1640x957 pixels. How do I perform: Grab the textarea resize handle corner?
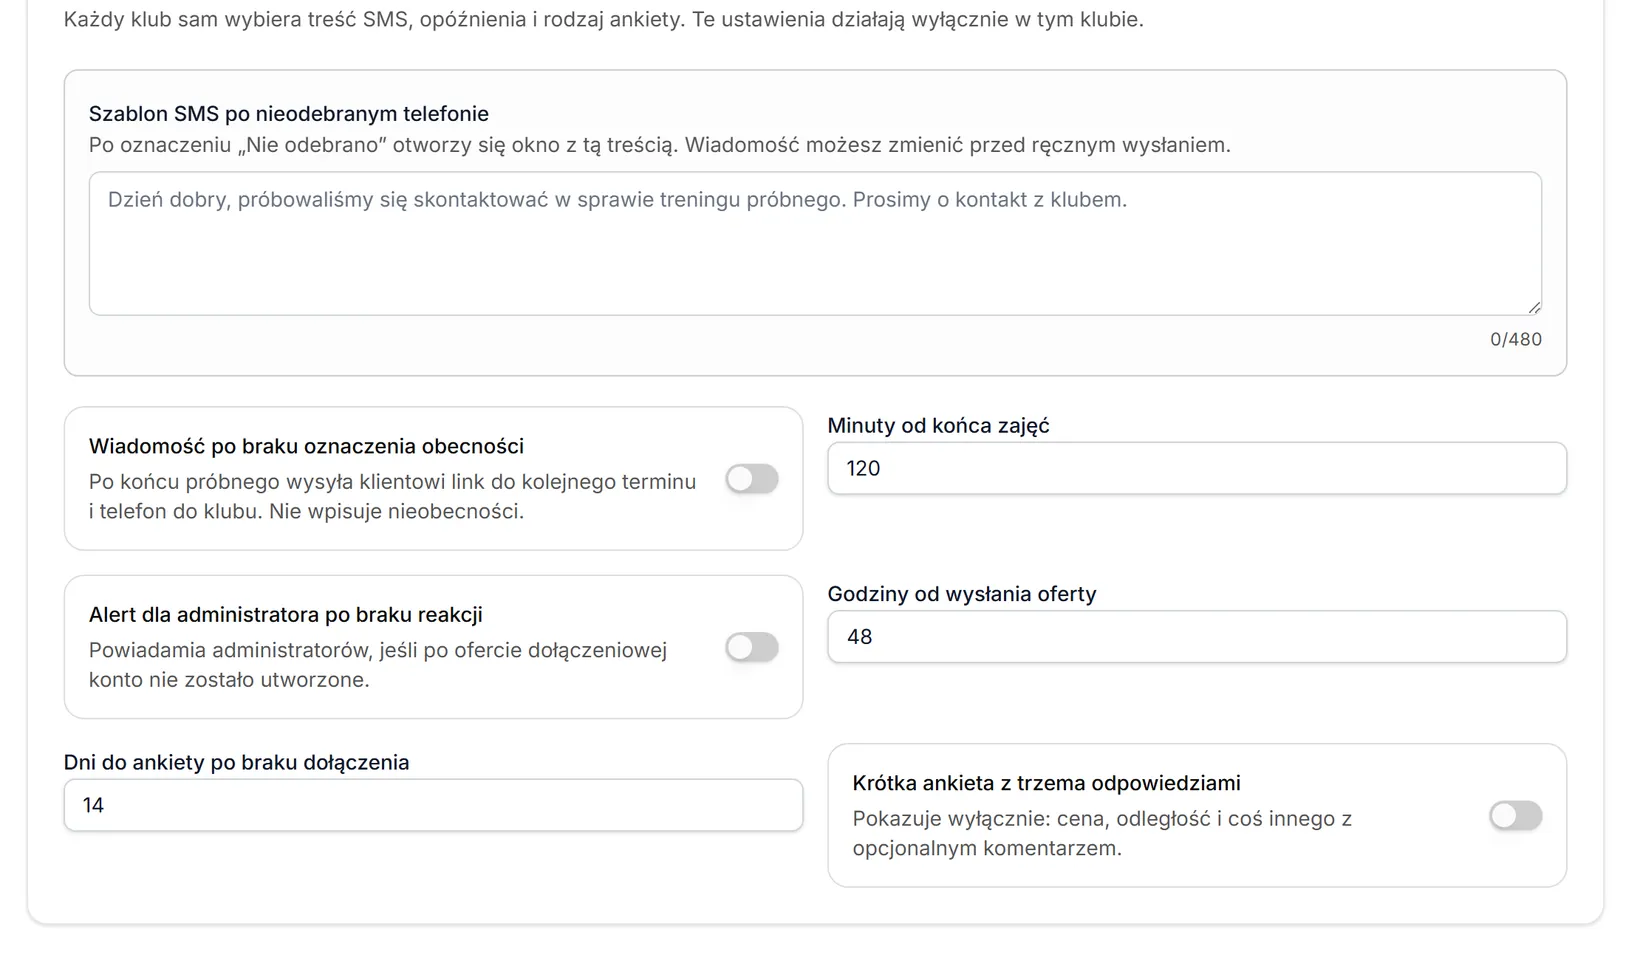coord(1534,307)
